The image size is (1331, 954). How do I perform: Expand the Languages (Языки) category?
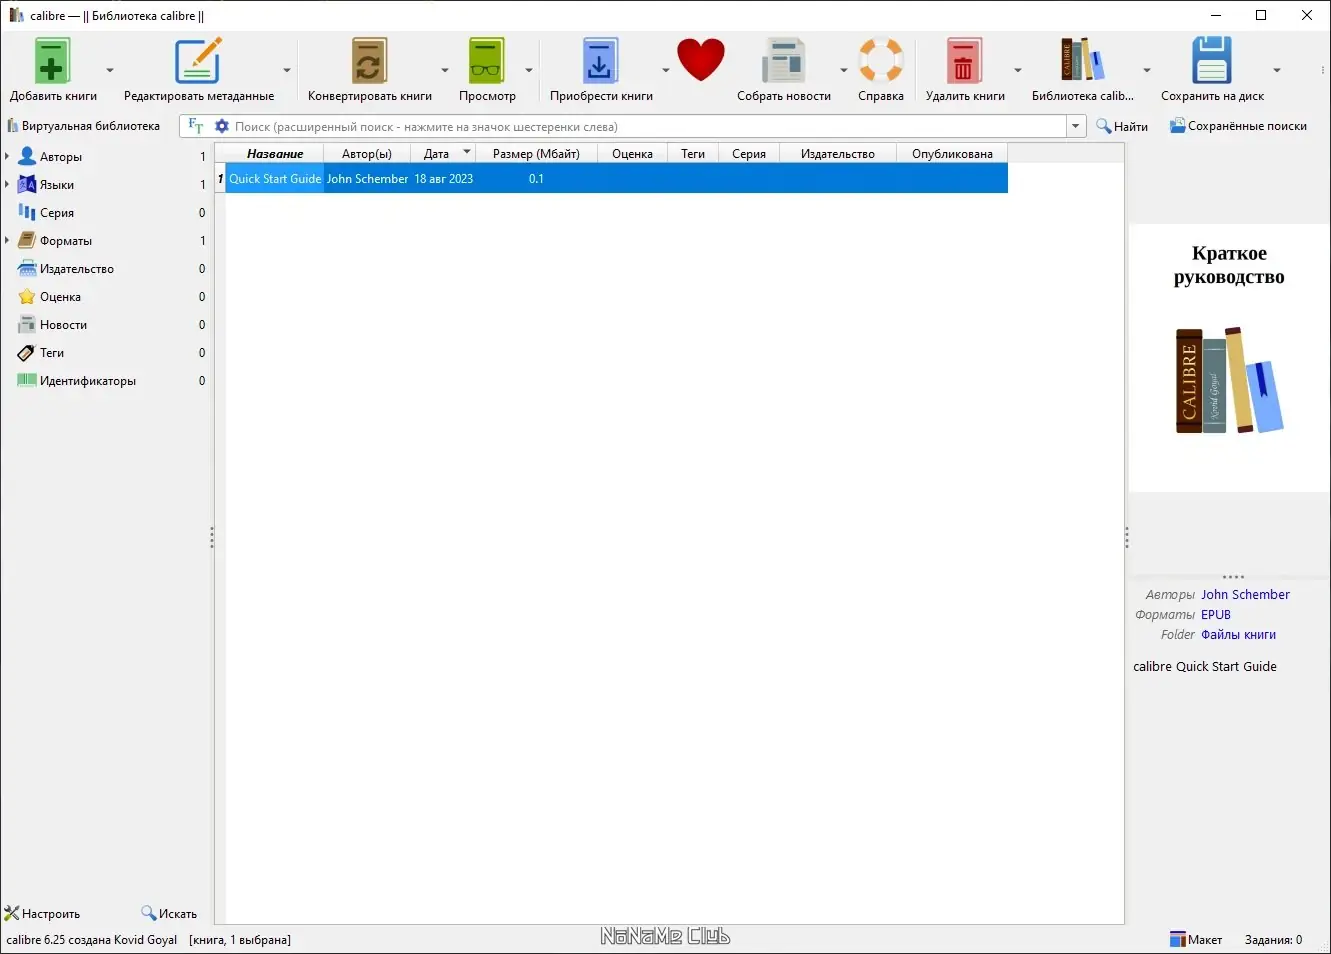7,185
